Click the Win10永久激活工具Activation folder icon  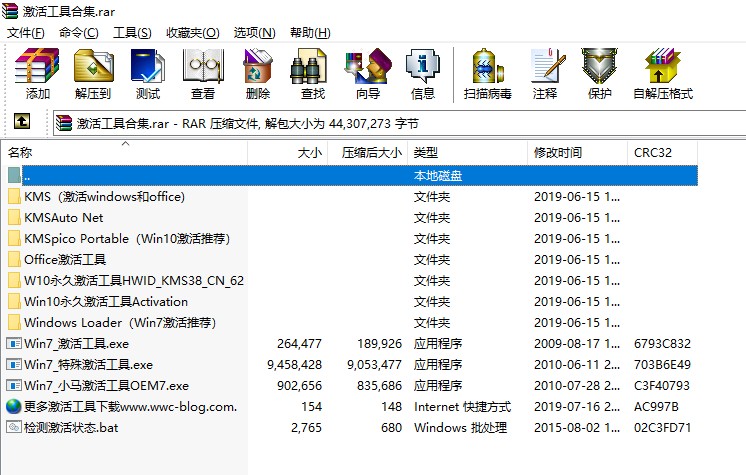tap(14, 301)
